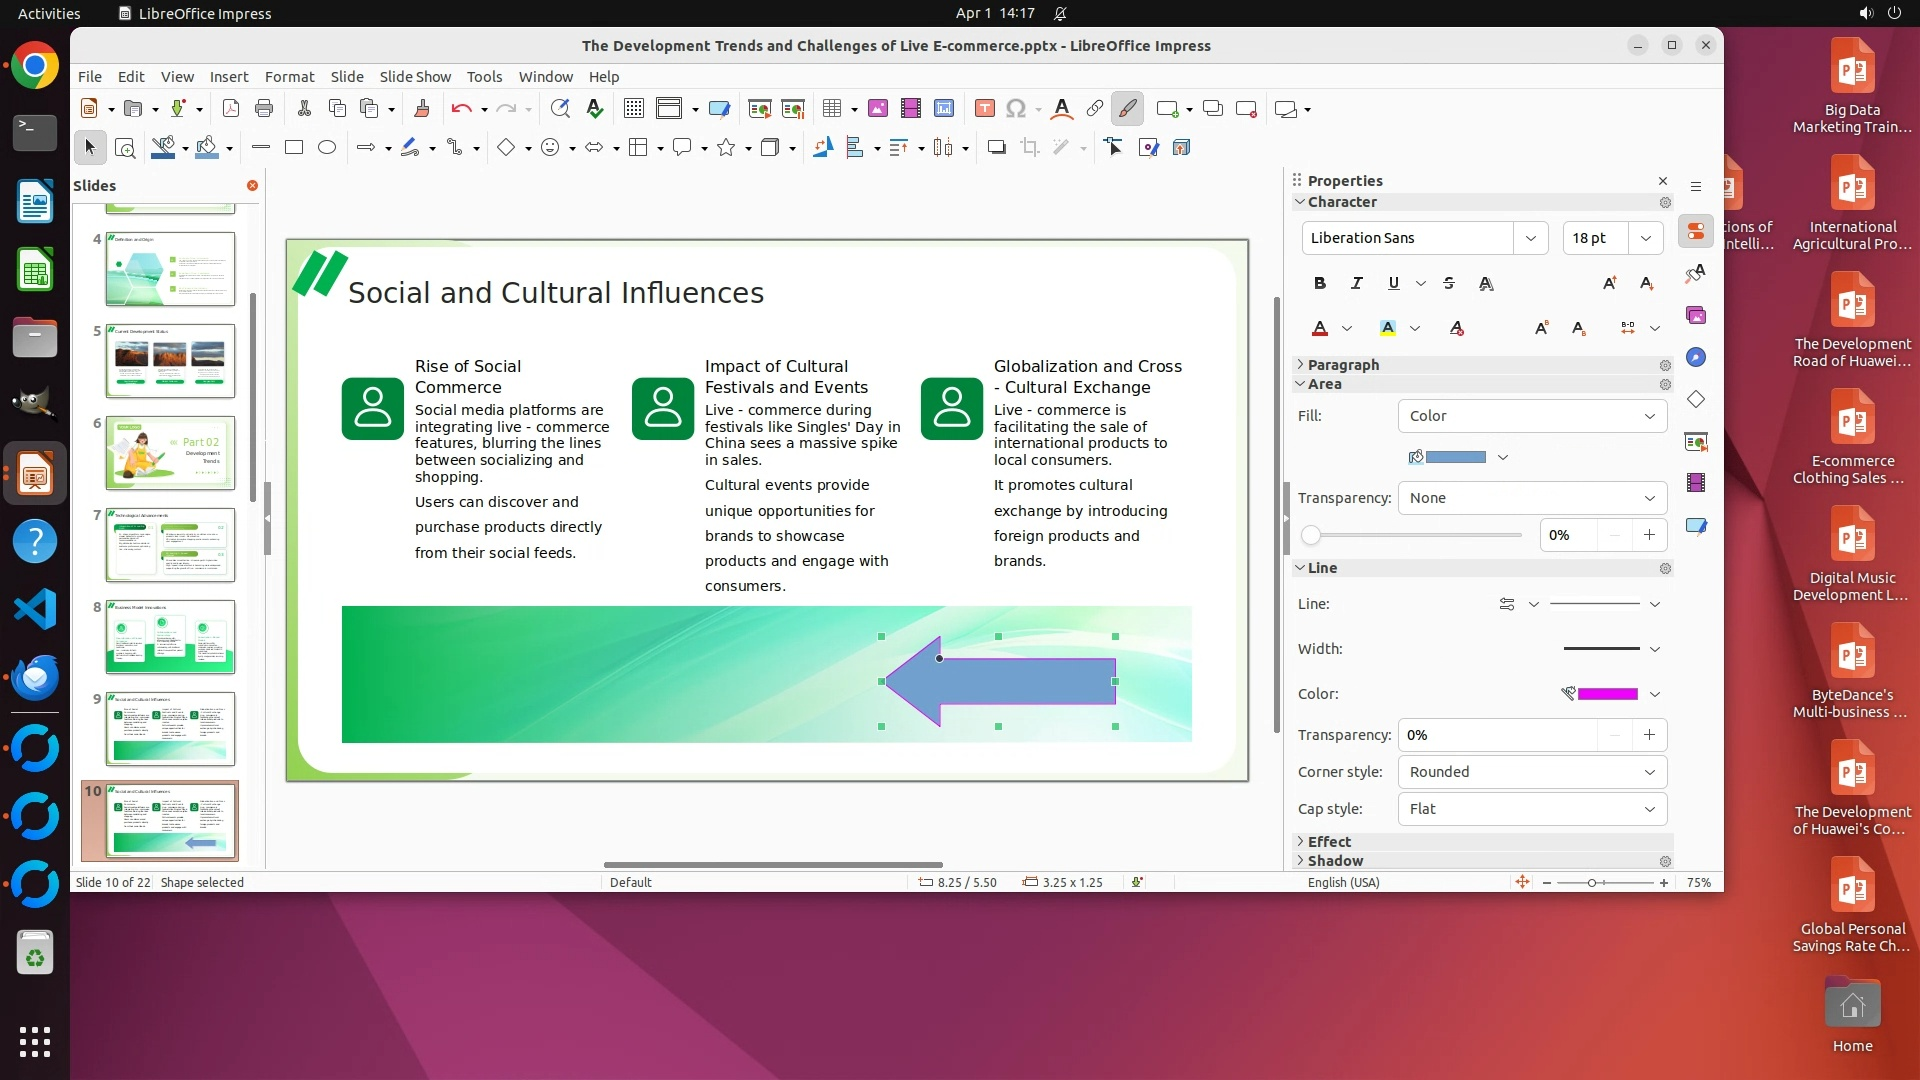Select the slide 7 thumbnail
Image resolution: width=1920 pixels, height=1080 pixels.
coord(170,545)
